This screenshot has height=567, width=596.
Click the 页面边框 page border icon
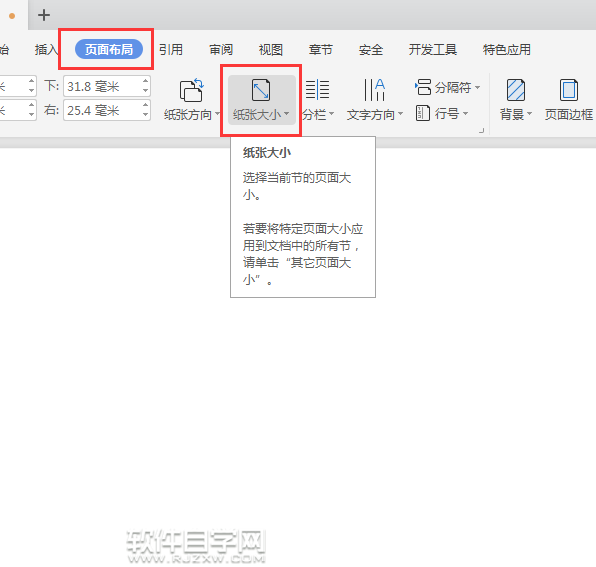click(569, 90)
